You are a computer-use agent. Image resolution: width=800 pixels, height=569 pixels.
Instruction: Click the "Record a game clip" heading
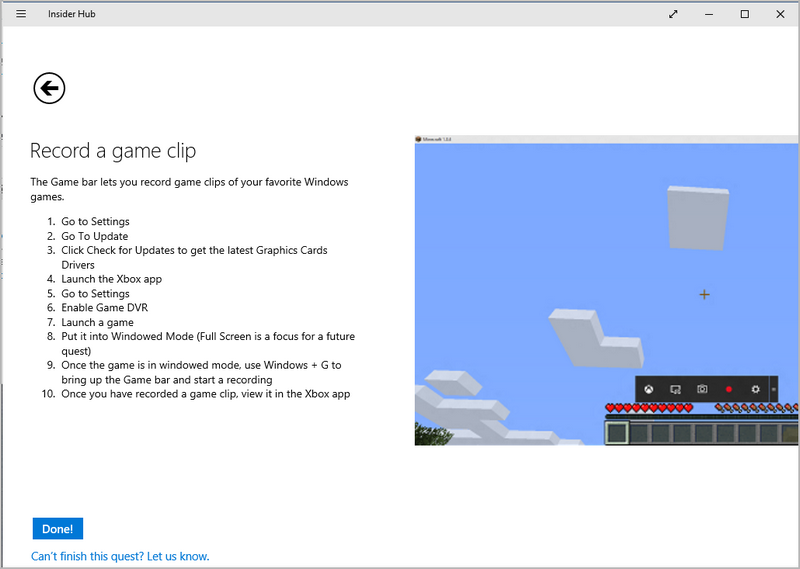113,151
